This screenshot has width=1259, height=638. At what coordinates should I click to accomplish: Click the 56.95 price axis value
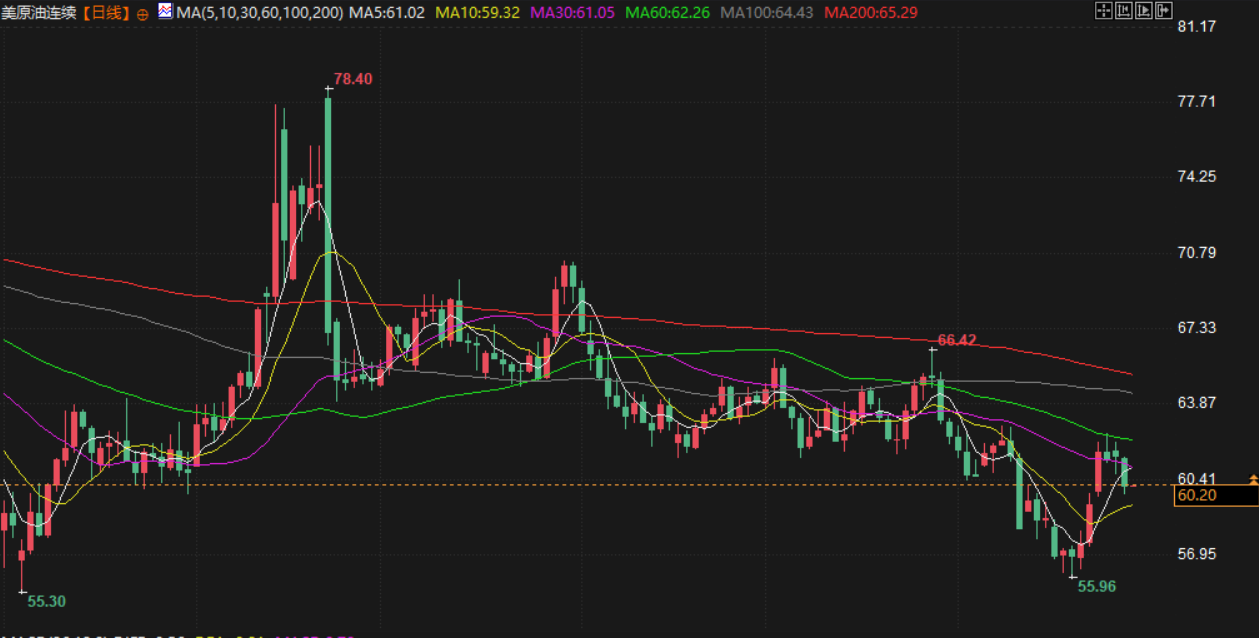point(1197,553)
